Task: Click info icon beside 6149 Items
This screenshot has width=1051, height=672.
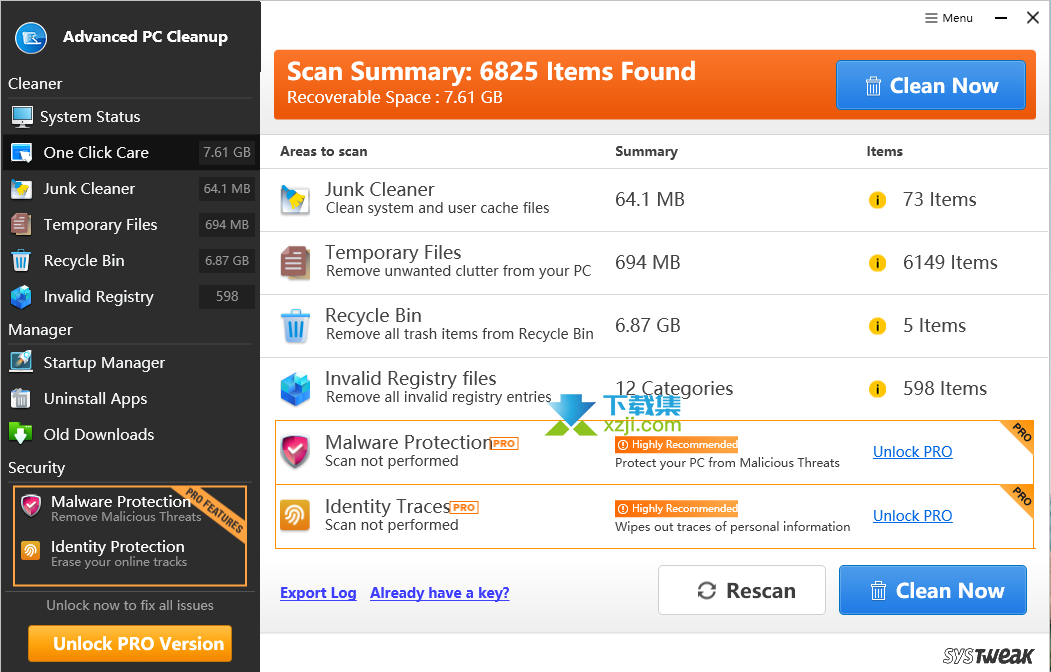Action: (877, 263)
